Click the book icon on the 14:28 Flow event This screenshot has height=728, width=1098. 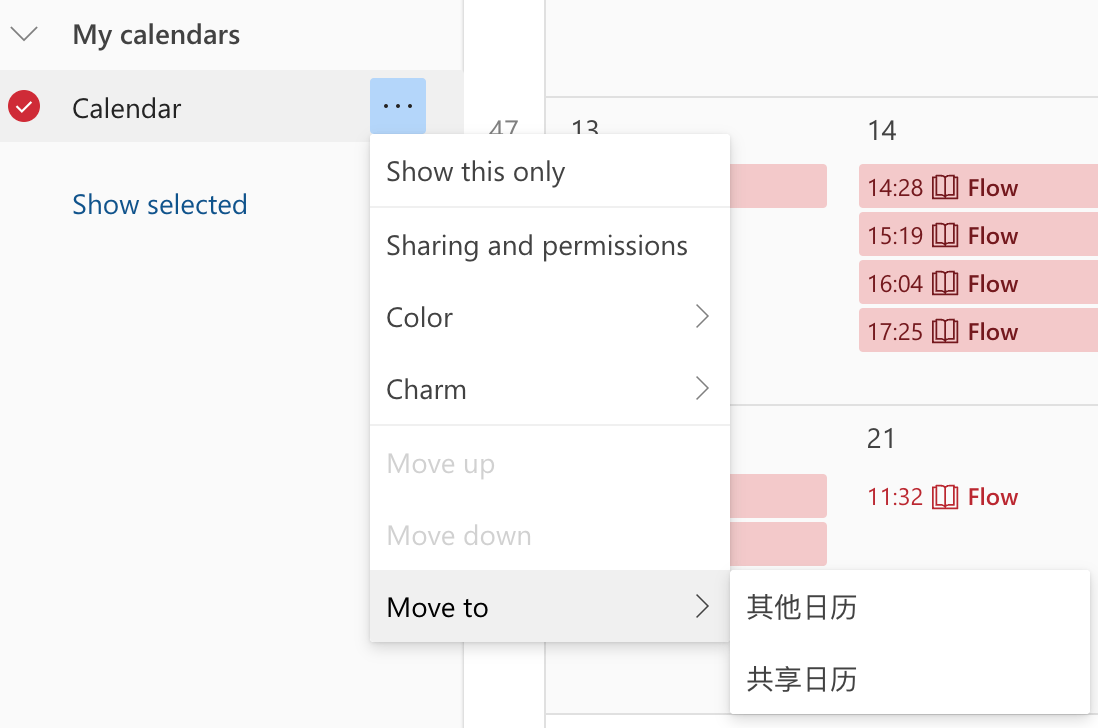tap(944, 187)
